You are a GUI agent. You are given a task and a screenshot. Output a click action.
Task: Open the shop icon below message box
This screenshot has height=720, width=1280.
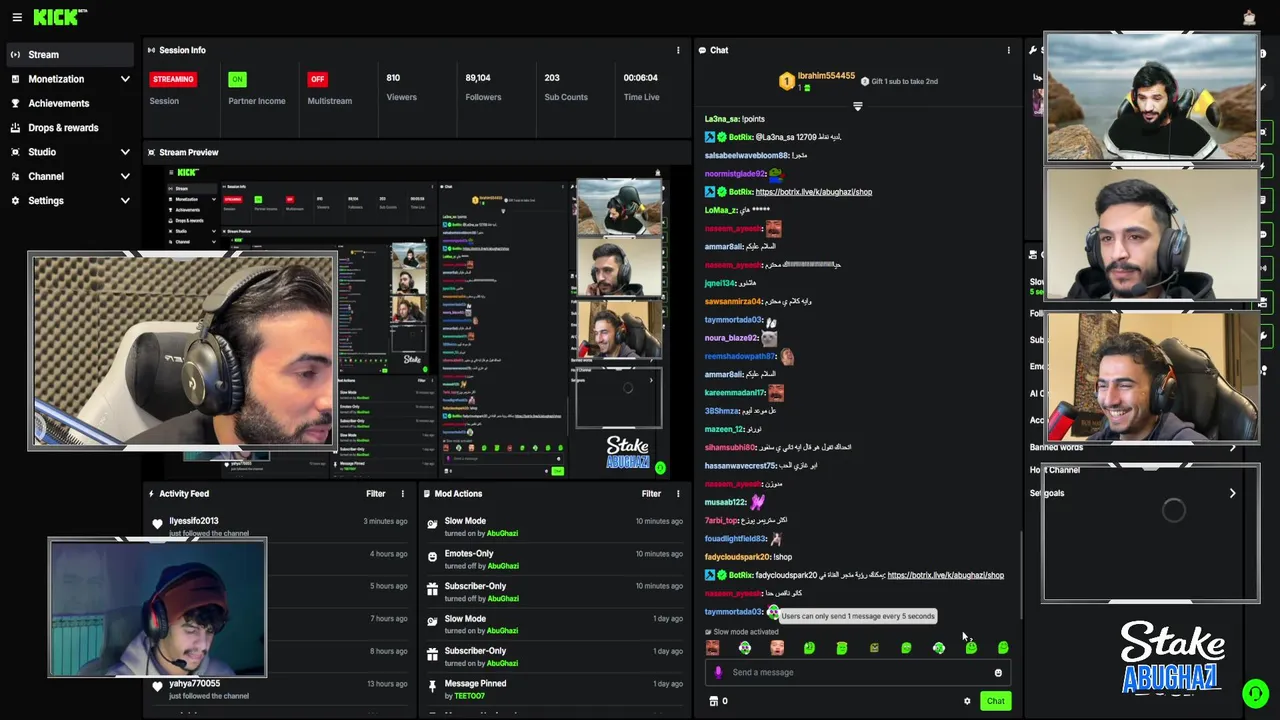click(x=714, y=701)
